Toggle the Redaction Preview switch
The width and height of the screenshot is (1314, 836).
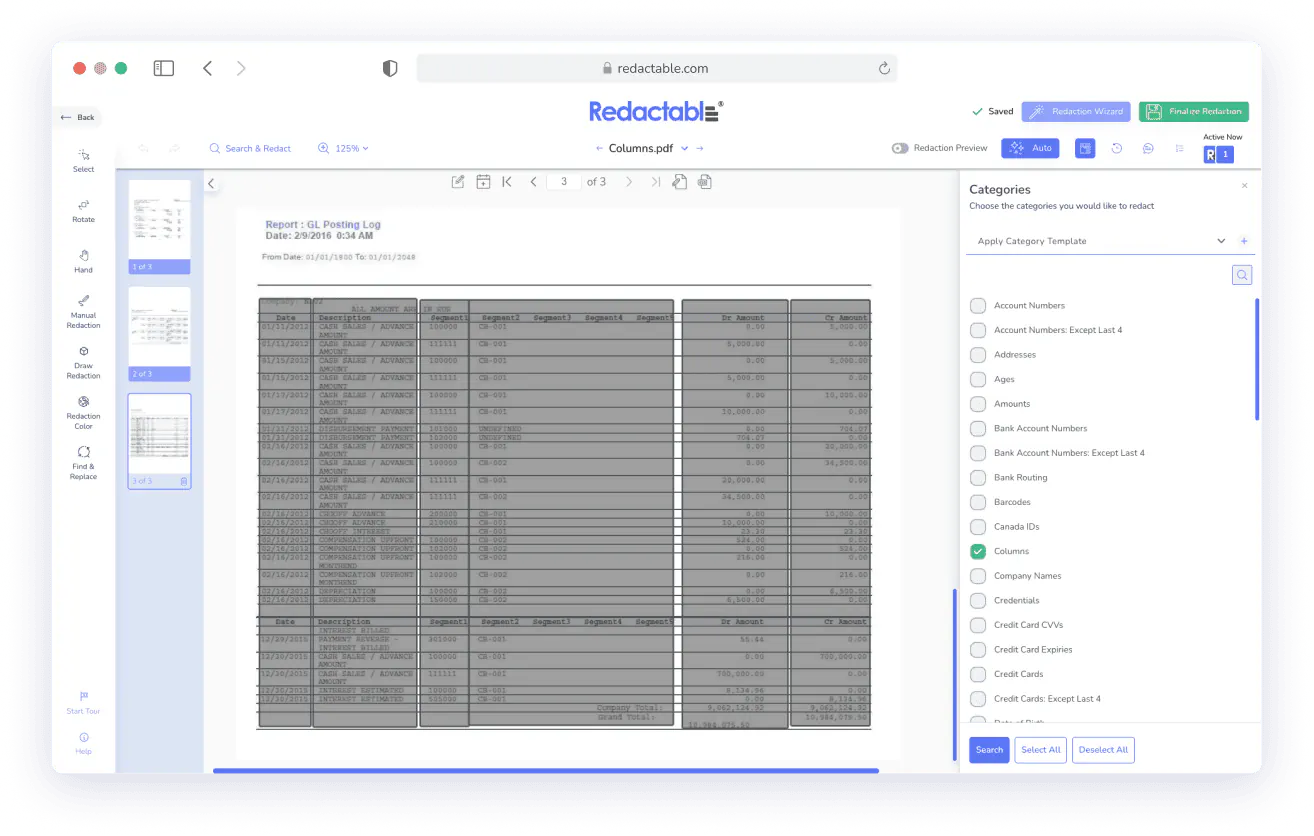(901, 148)
